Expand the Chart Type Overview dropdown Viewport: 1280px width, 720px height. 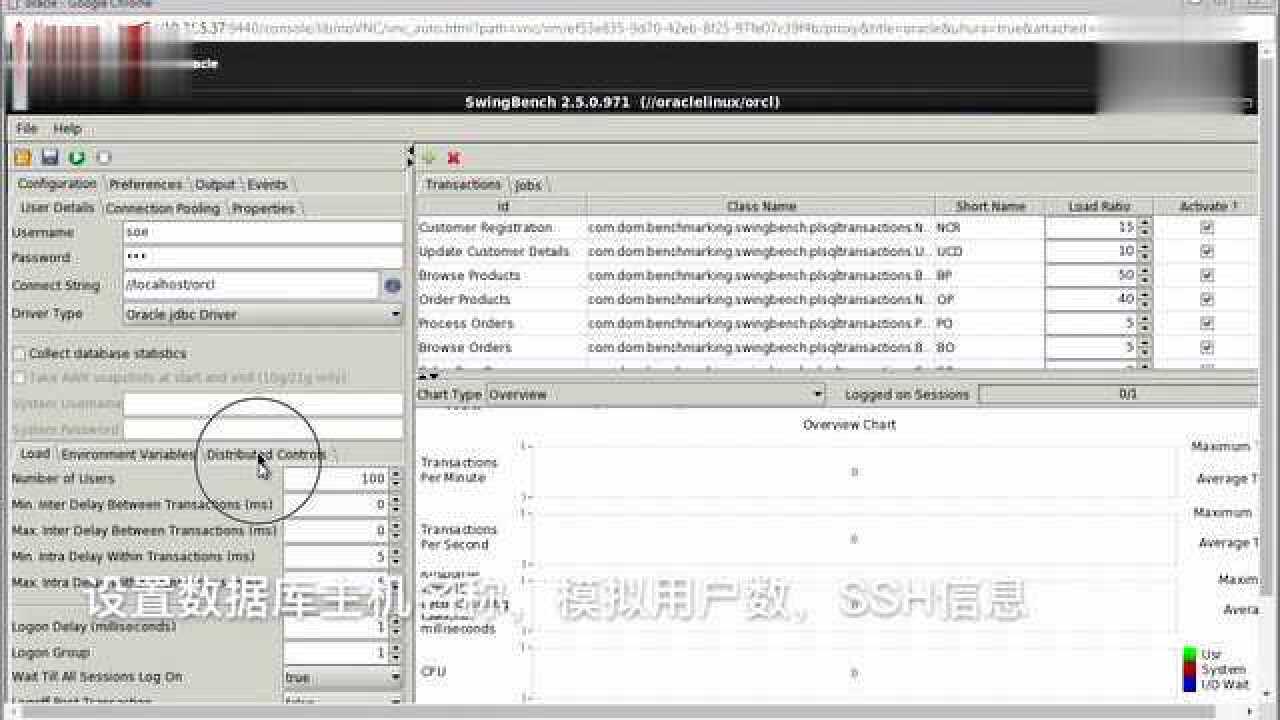click(x=818, y=395)
